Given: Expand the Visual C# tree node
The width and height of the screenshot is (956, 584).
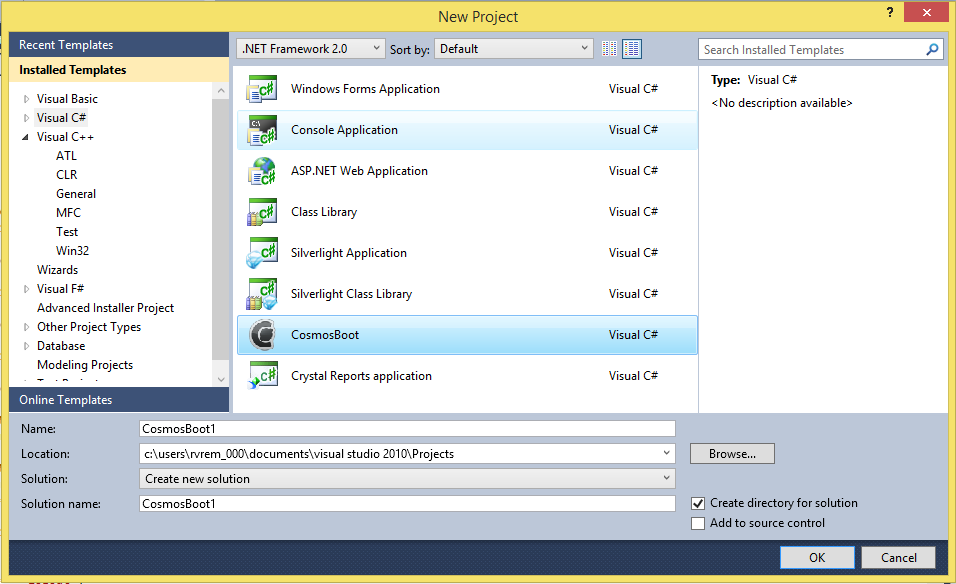Looking at the screenshot, I should click(26, 118).
